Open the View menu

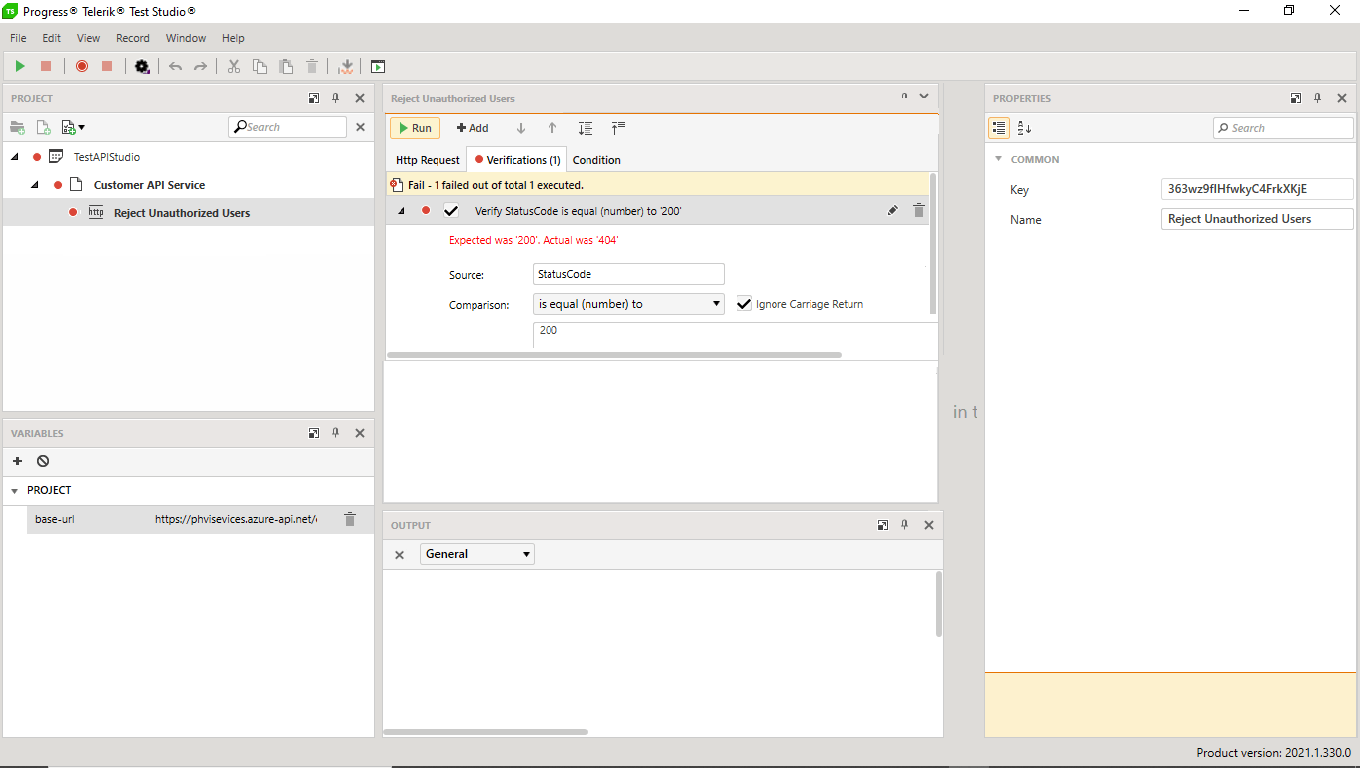(x=89, y=38)
